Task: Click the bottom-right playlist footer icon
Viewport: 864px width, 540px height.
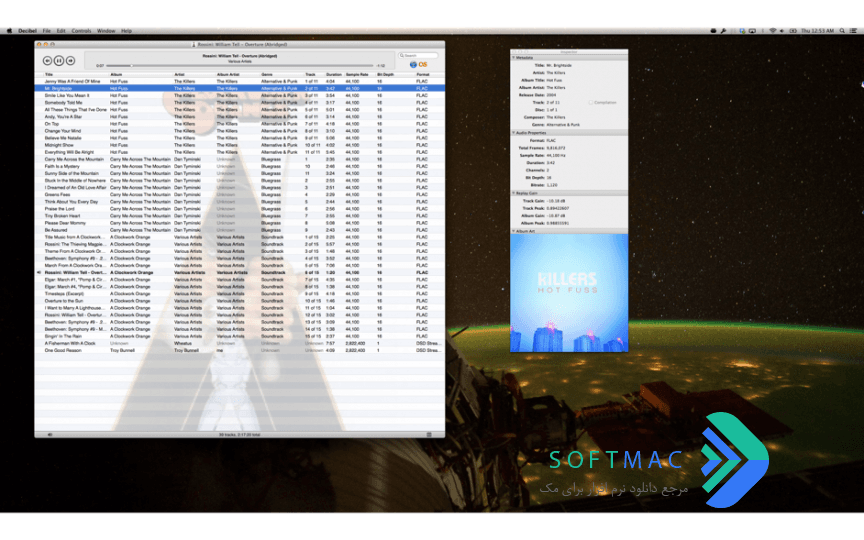Action: click(429, 435)
